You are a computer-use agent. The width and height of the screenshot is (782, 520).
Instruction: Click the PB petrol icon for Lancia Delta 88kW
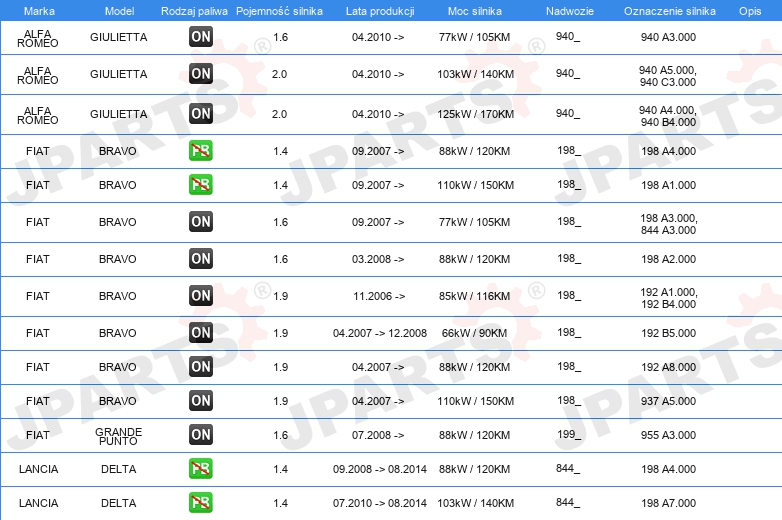point(201,469)
